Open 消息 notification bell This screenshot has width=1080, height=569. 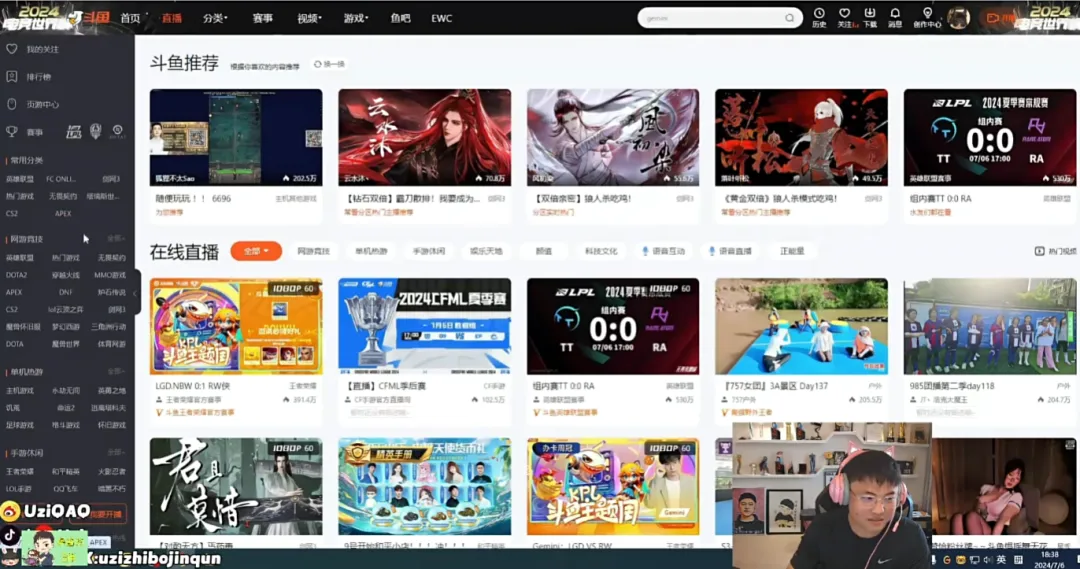click(895, 13)
